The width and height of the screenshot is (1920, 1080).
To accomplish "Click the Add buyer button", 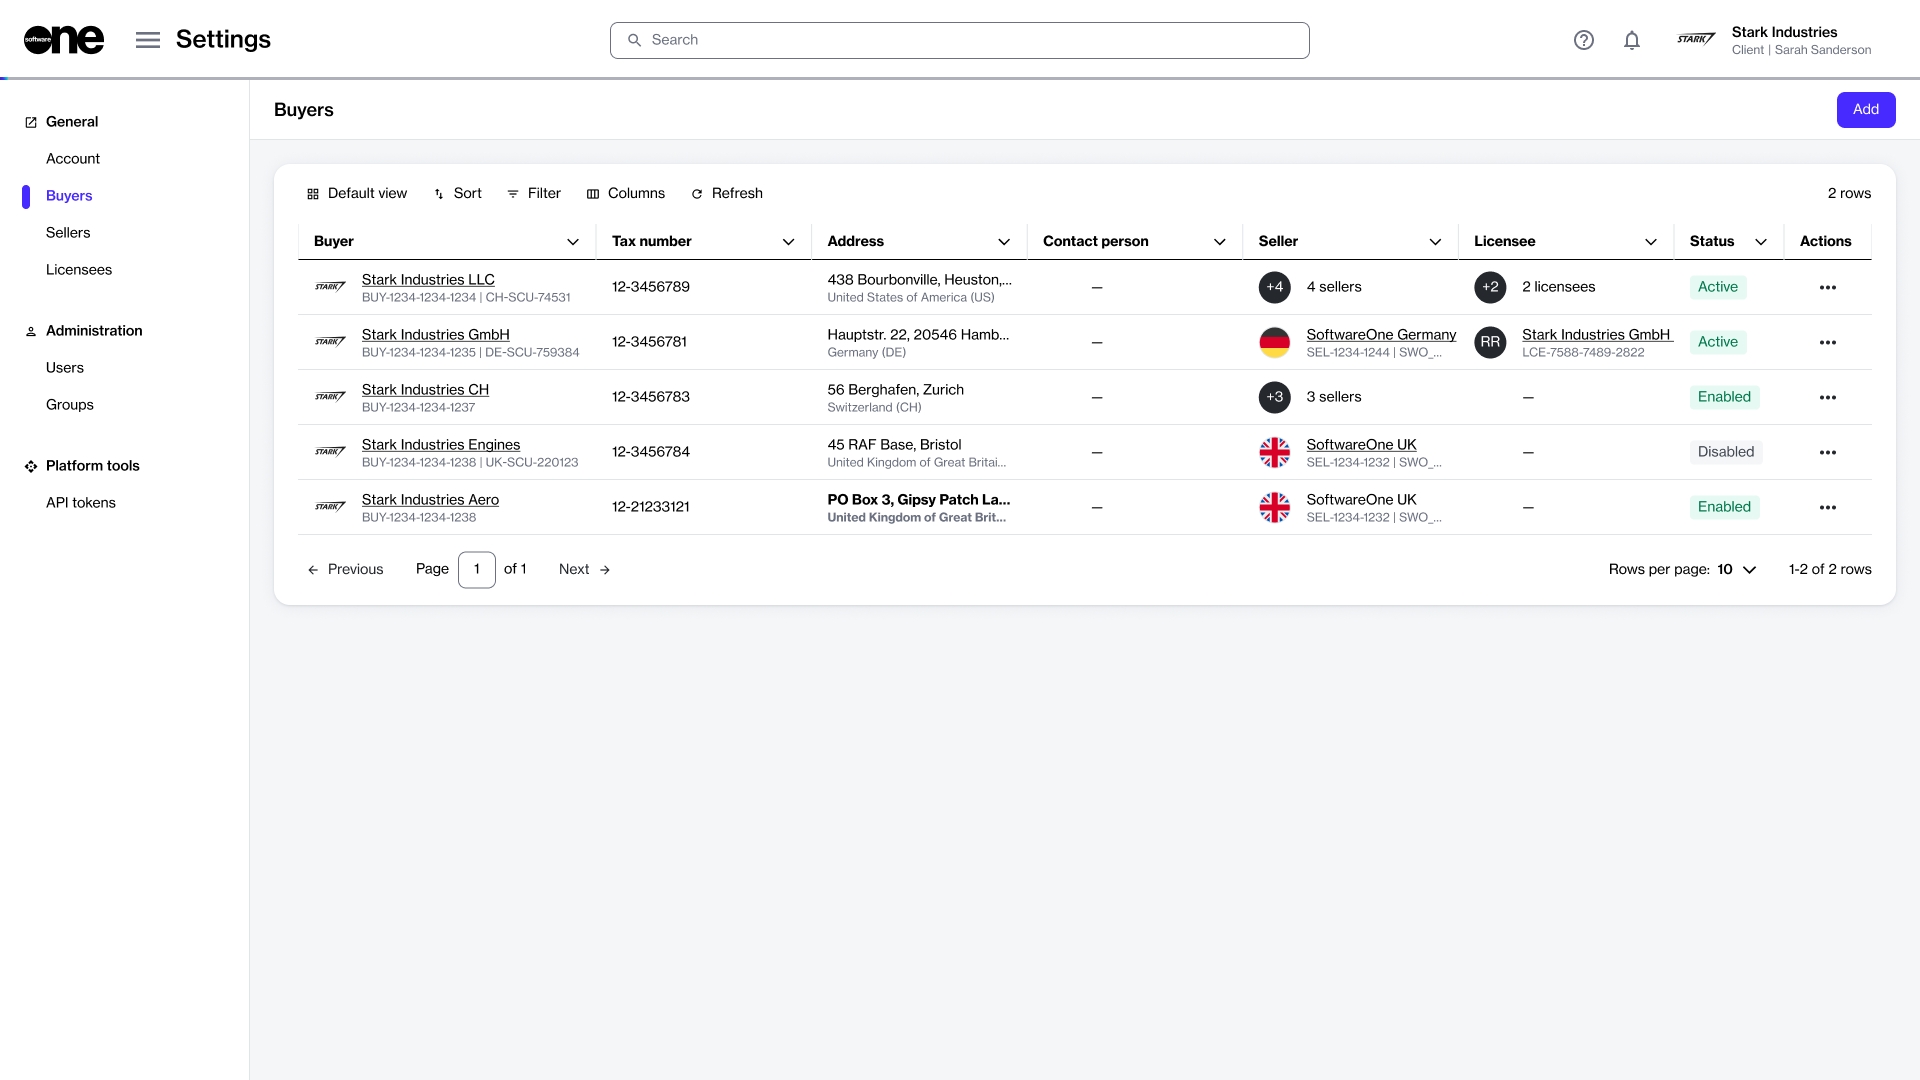I will (1865, 110).
